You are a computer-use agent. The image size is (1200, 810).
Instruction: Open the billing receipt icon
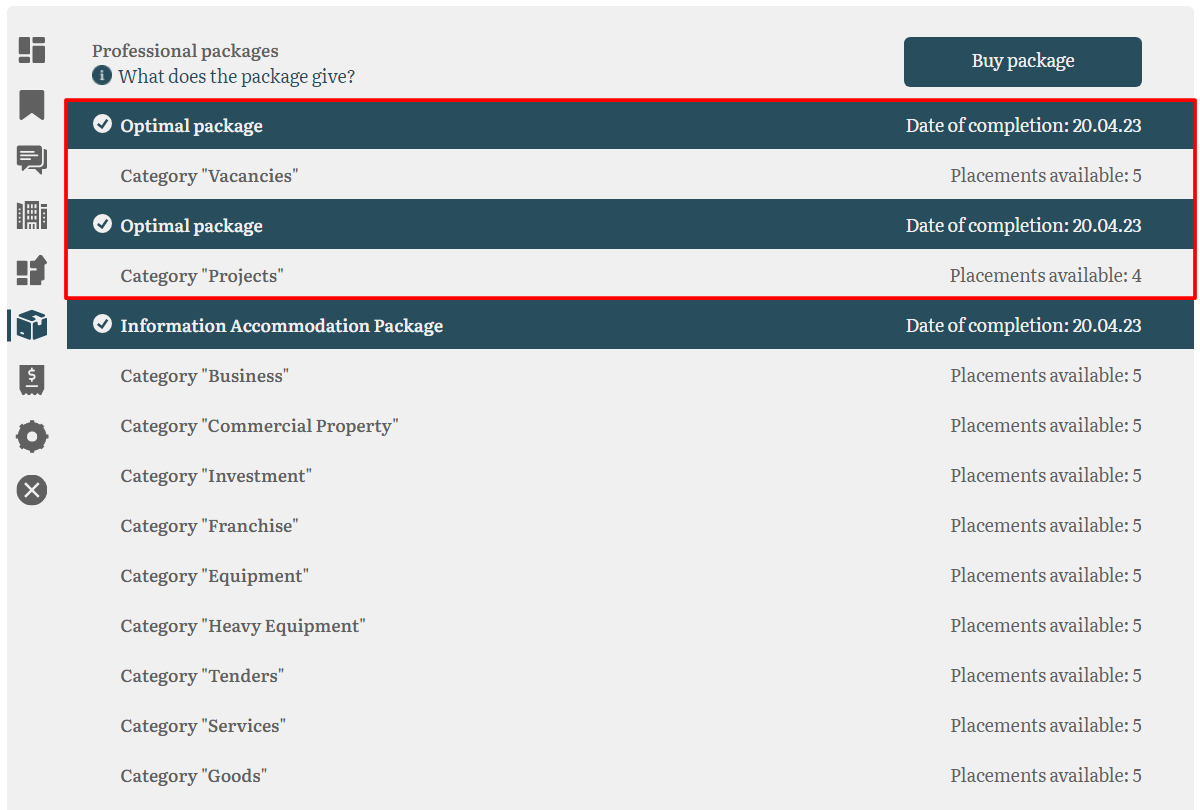coord(32,379)
